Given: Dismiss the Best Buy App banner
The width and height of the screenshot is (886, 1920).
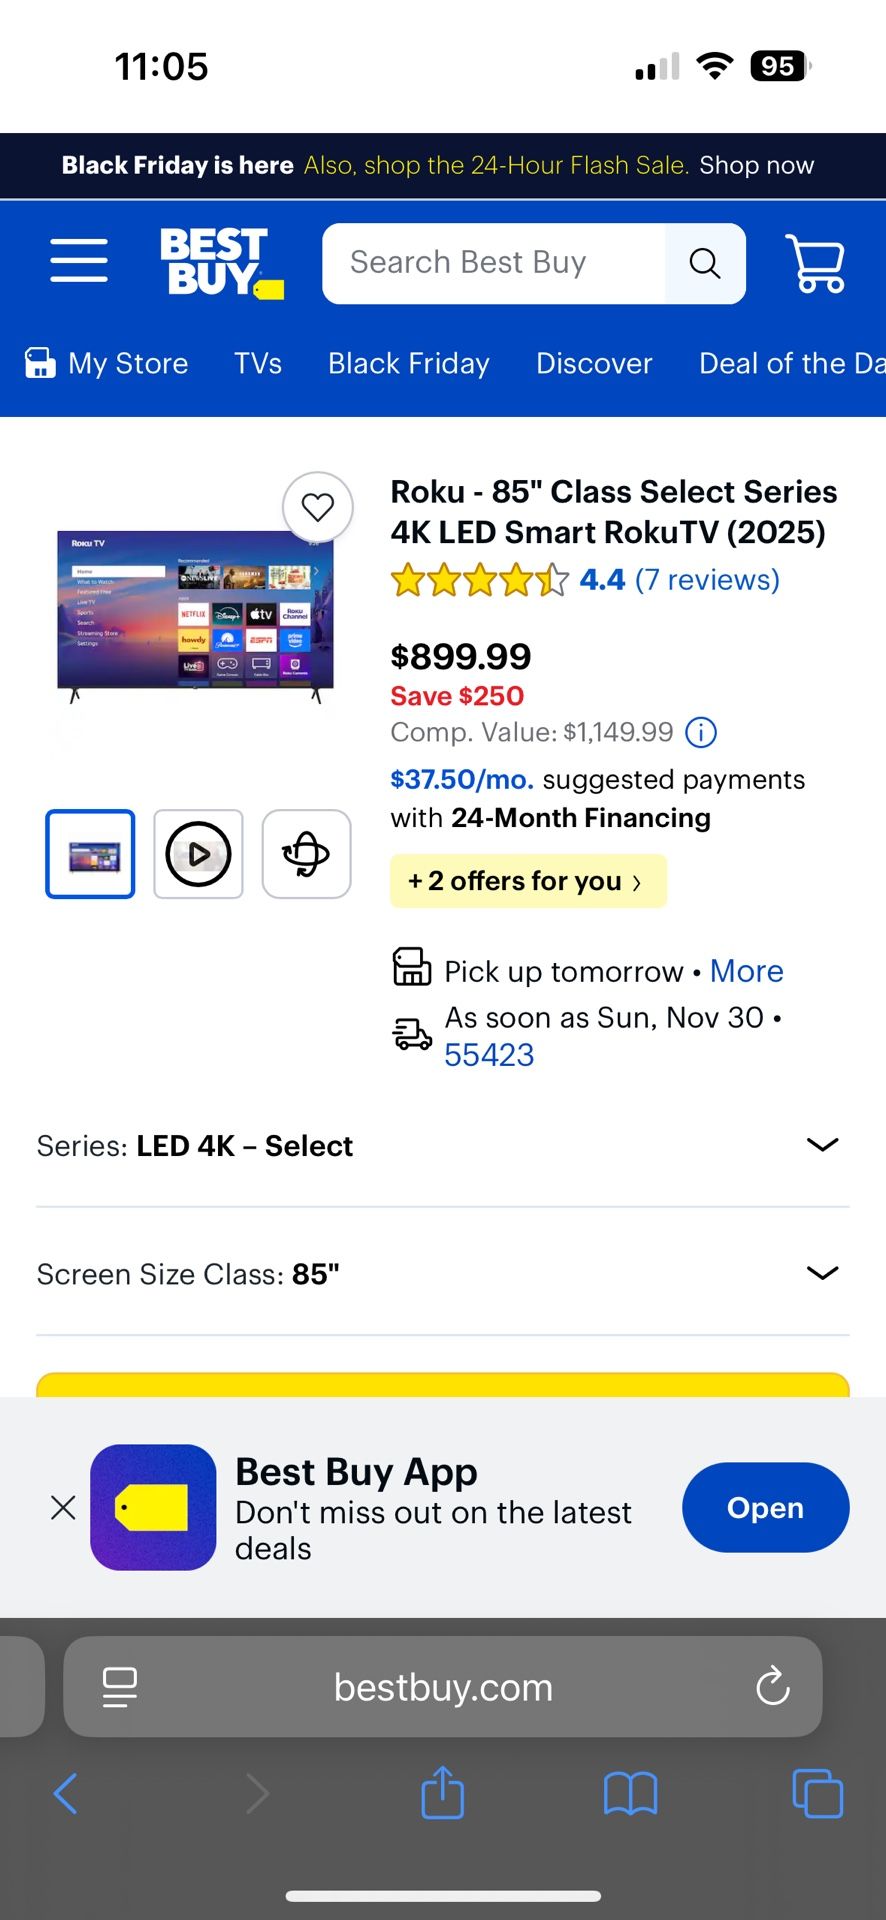Looking at the screenshot, I should 63,1507.
